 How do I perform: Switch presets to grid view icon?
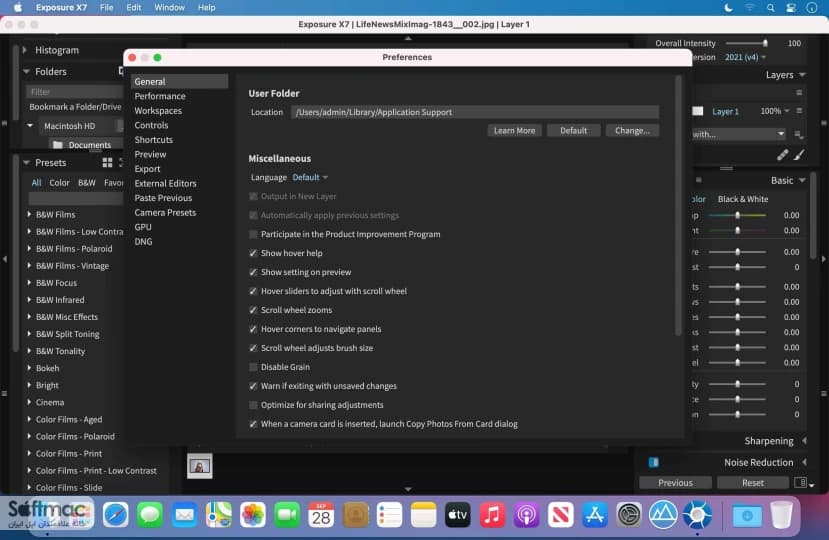tap(107, 163)
